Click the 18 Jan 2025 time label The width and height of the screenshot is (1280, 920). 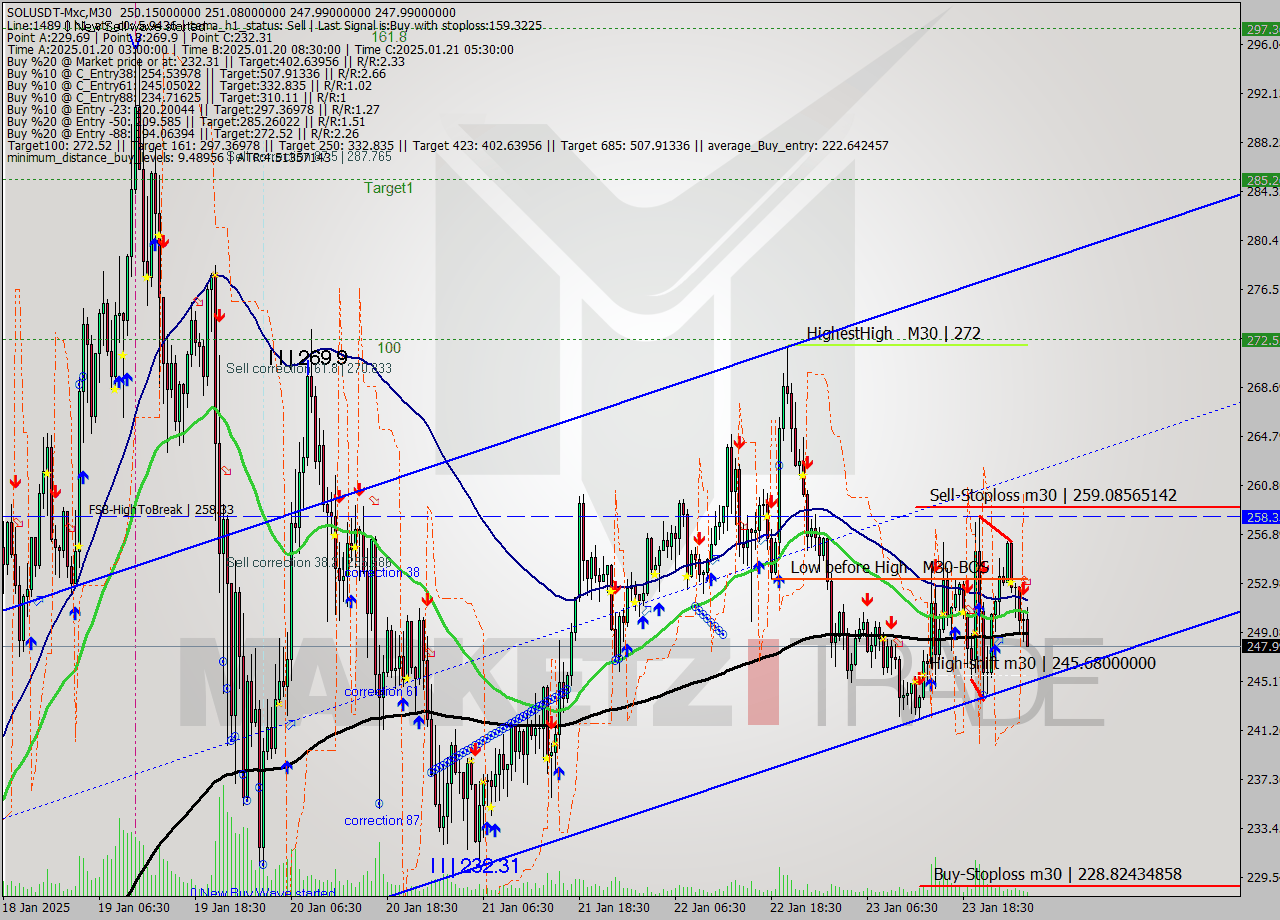[36, 908]
